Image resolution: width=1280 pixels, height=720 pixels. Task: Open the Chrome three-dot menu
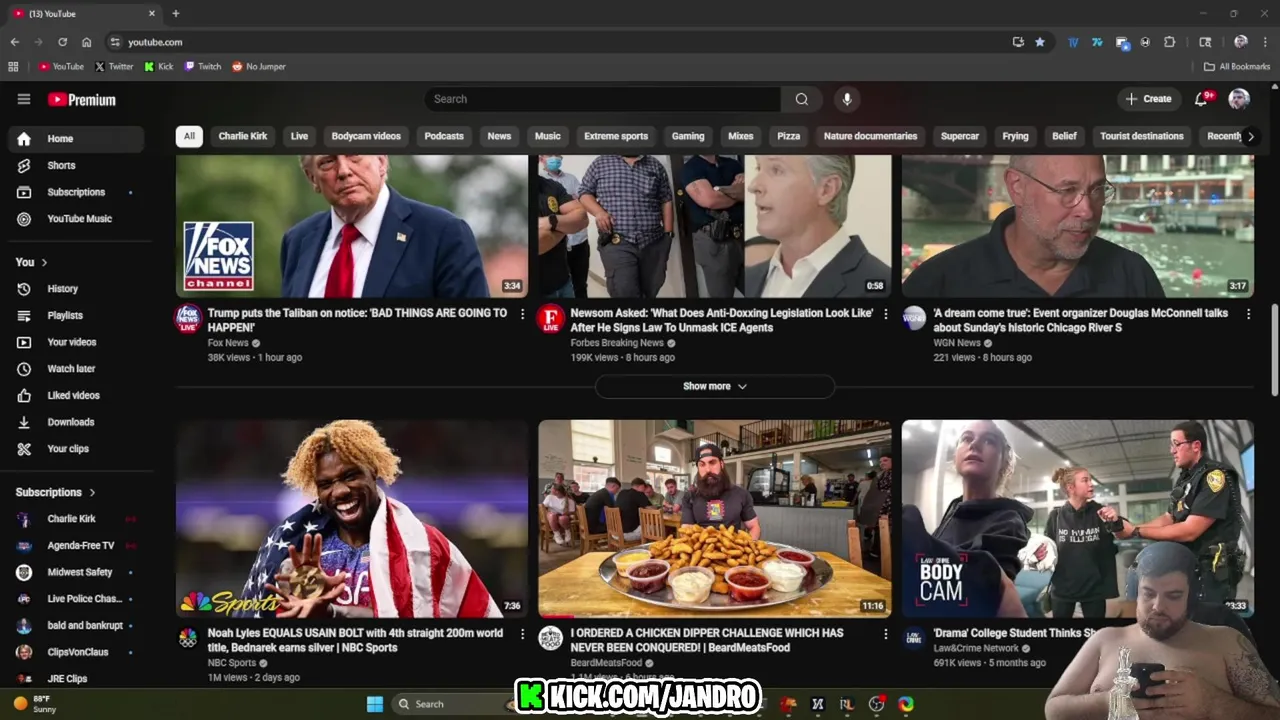click(x=1265, y=42)
